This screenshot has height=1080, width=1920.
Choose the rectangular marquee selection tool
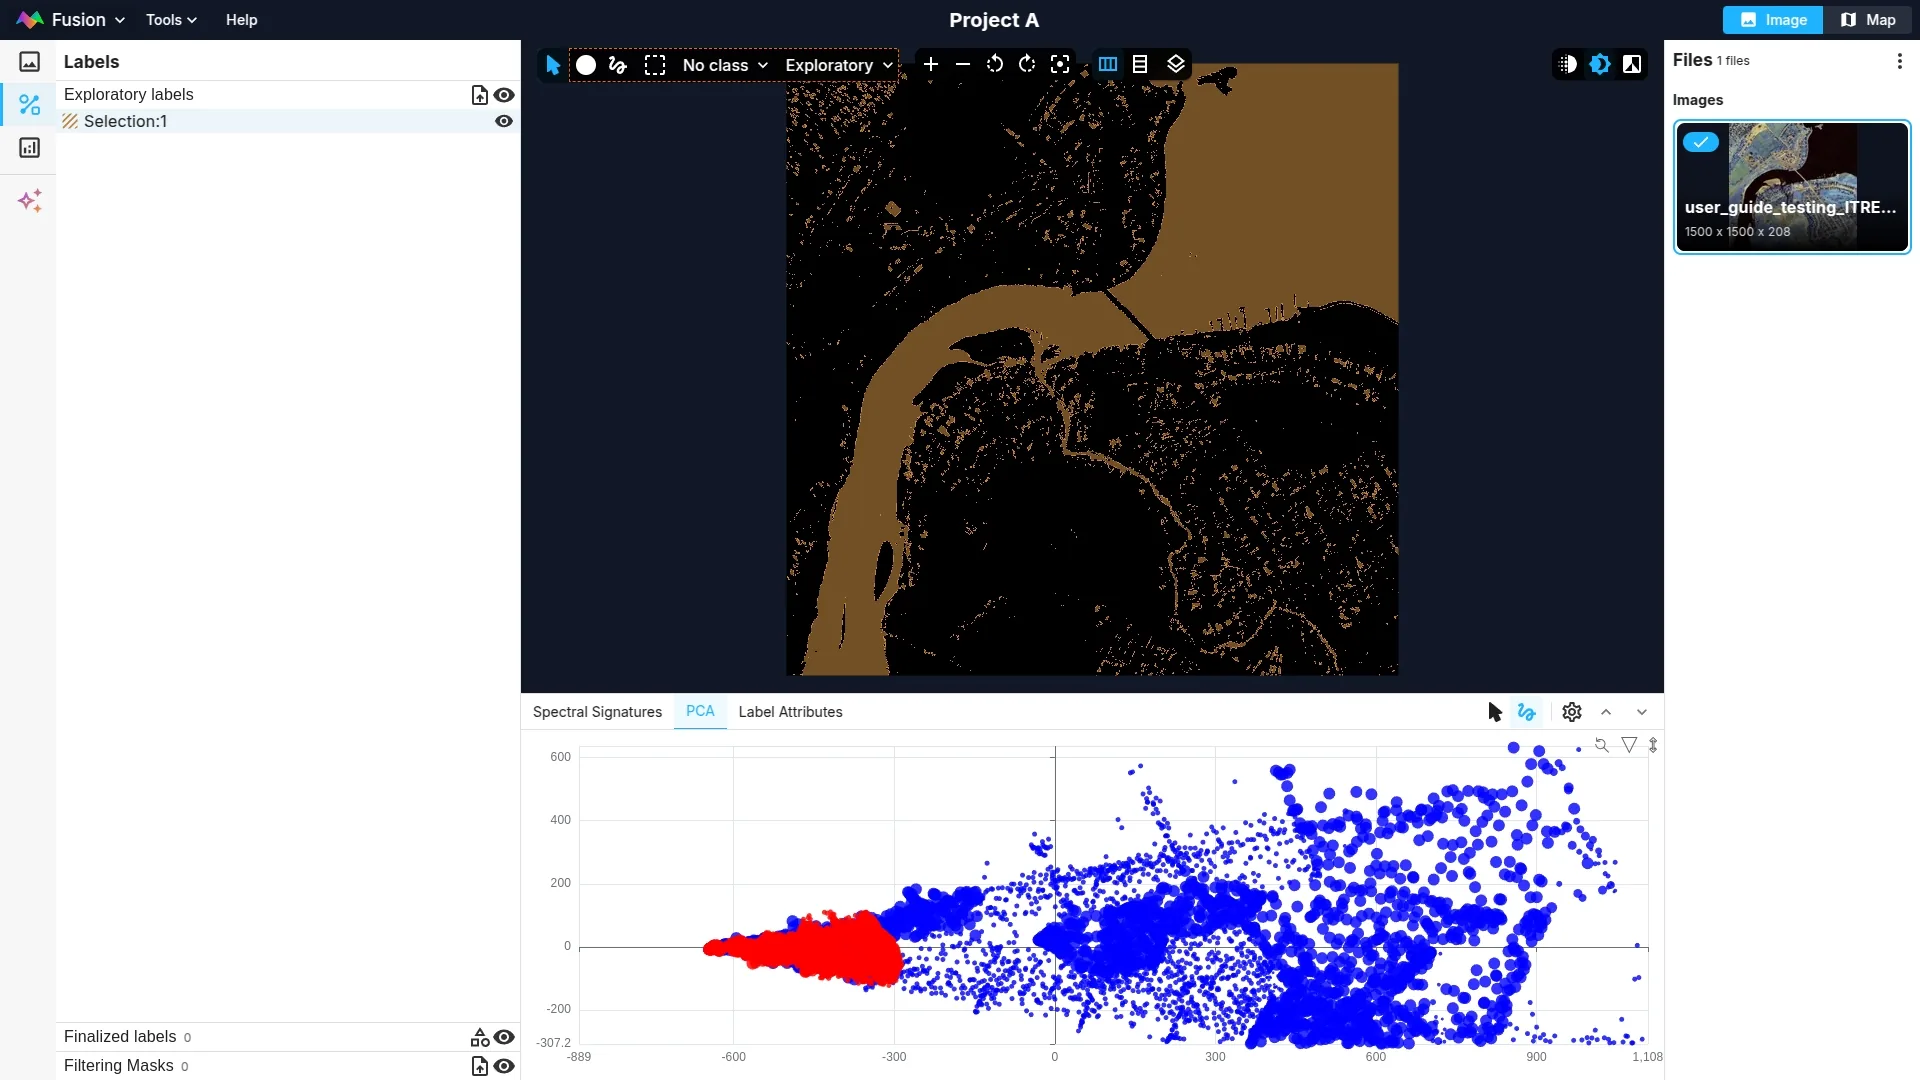pyautogui.click(x=655, y=65)
